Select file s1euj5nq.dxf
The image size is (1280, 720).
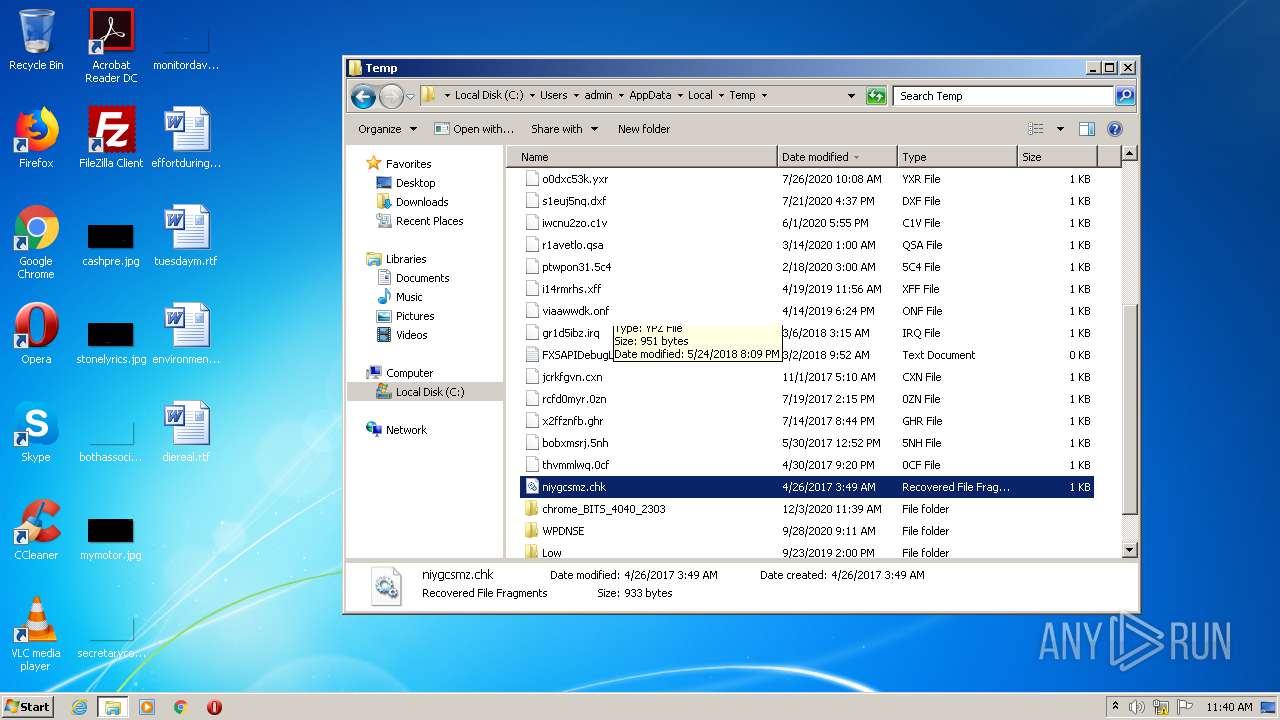click(x=574, y=201)
